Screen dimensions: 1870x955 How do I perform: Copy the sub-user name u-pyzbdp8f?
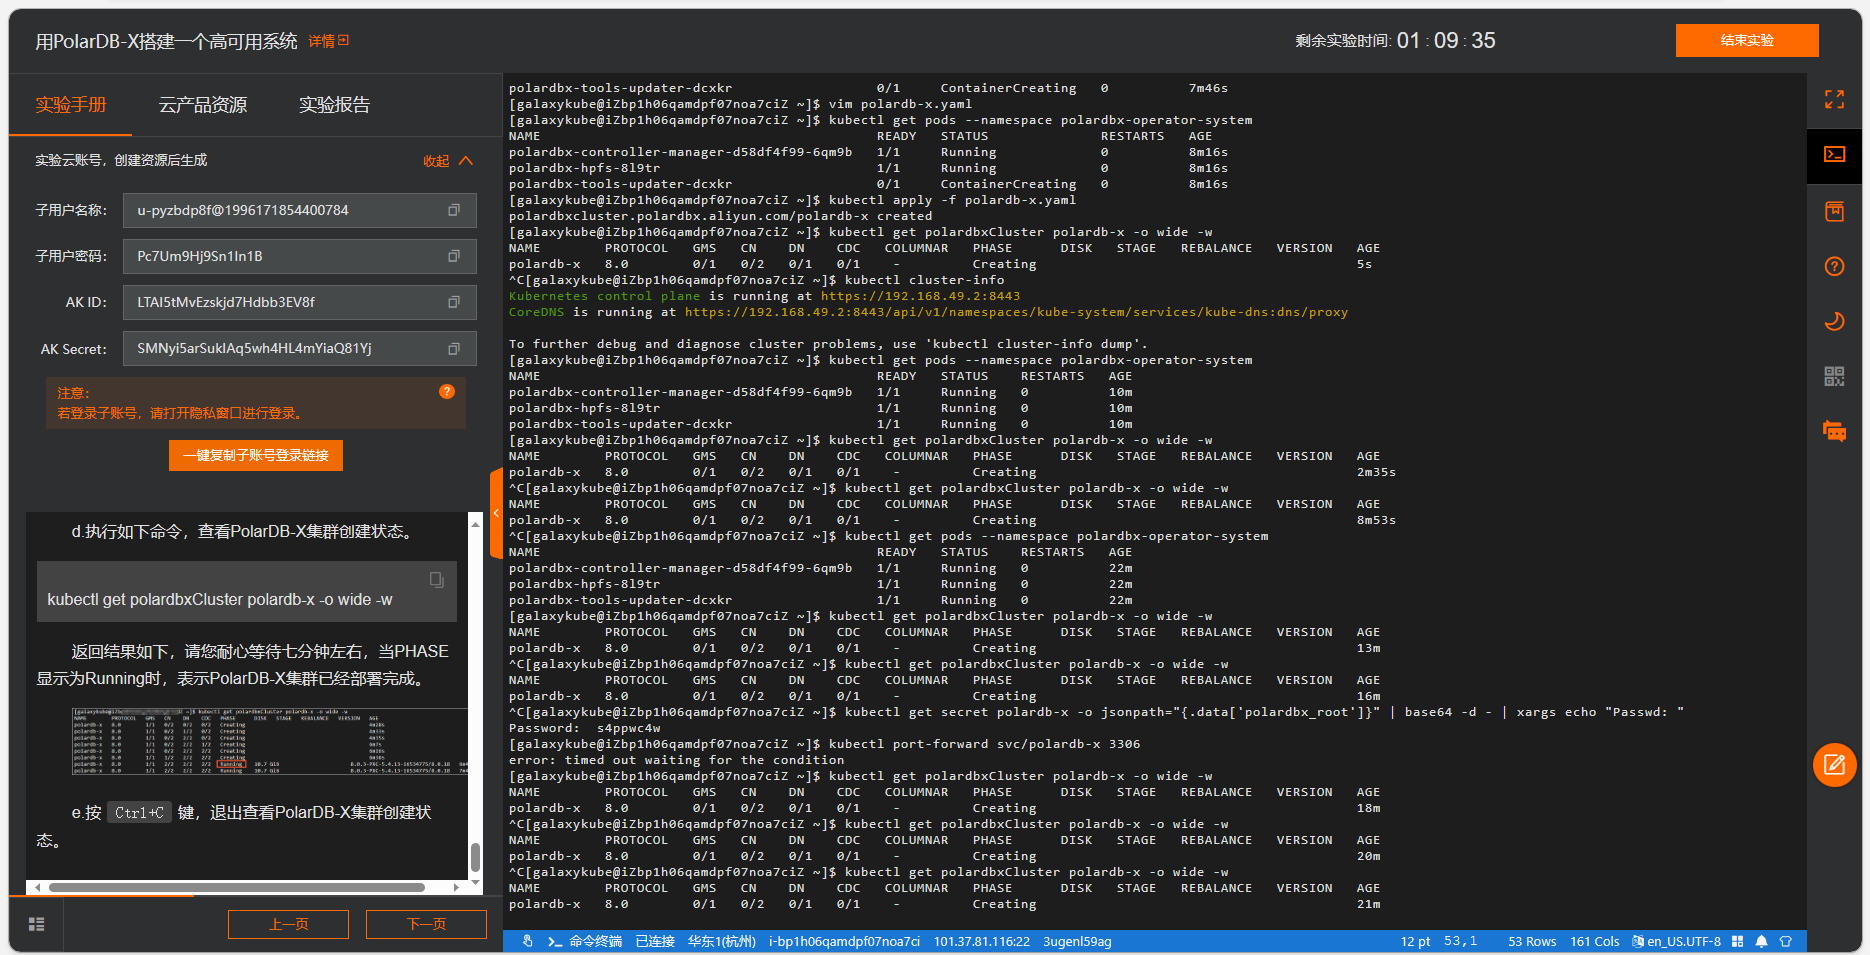click(x=454, y=210)
